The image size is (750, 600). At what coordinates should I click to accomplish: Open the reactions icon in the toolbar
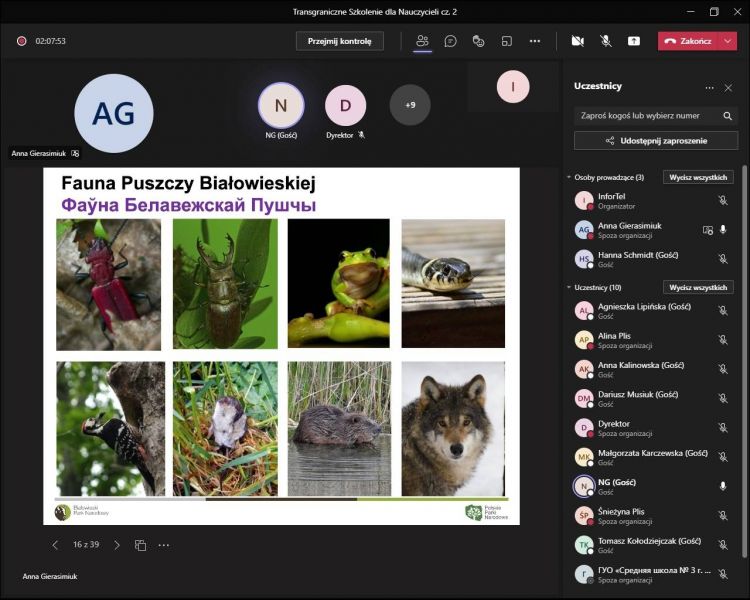(478, 41)
